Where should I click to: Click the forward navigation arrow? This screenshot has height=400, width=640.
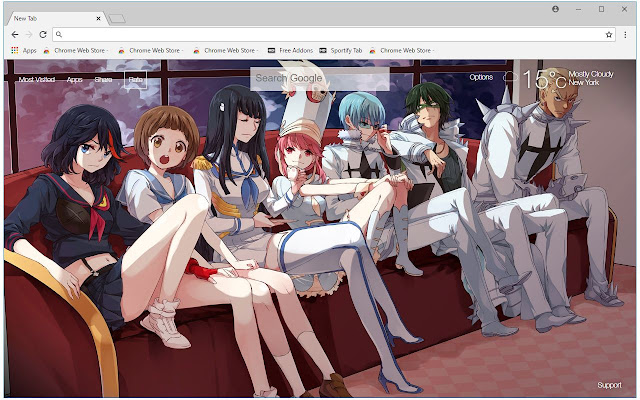pyautogui.click(x=29, y=35)
